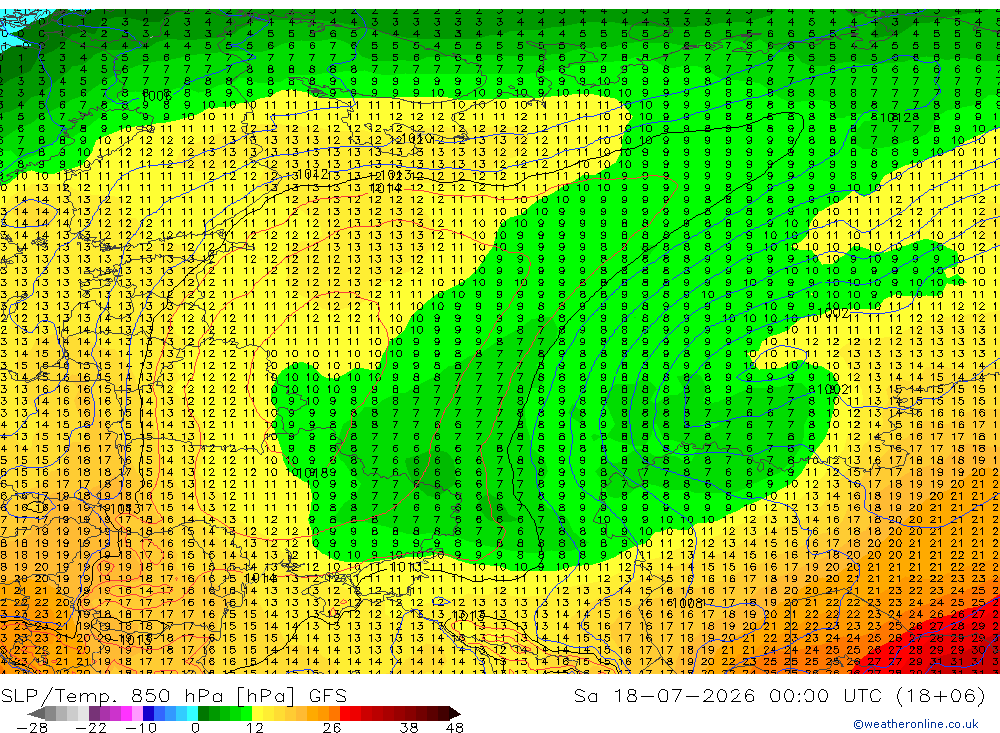The height and width of the screenshot is (733, 1000).
Task: Click the '-28' legend value
Action: click(x=31, y=727)
